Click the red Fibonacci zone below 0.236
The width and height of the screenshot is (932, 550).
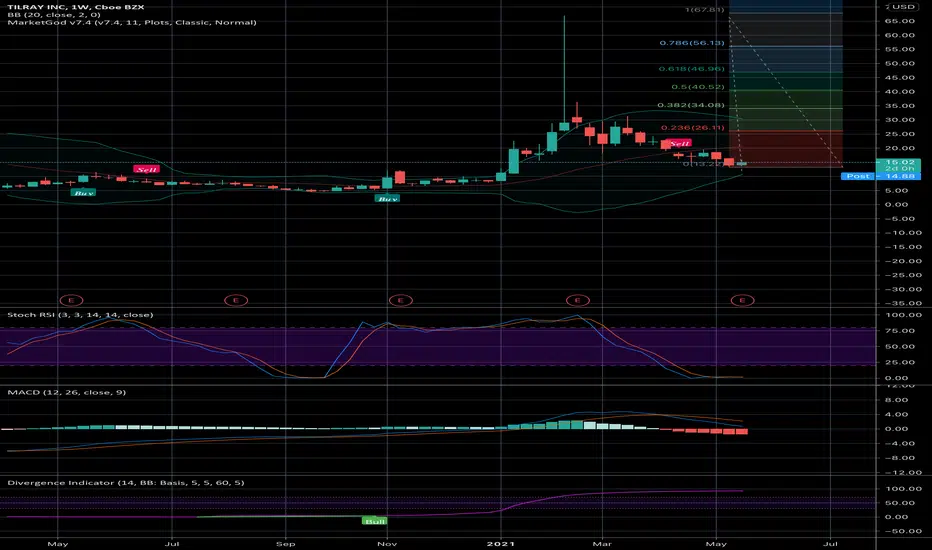click(x=786, y=149)
